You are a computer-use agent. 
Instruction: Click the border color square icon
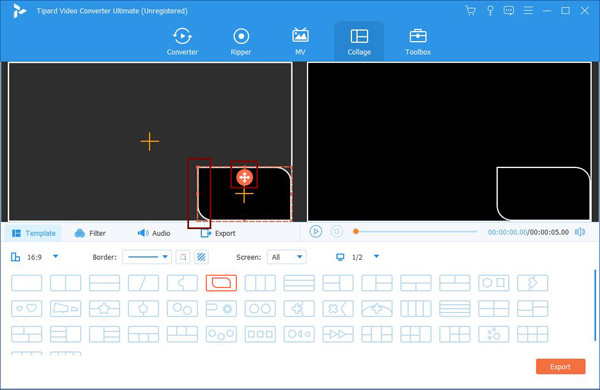tap(183, 257)
